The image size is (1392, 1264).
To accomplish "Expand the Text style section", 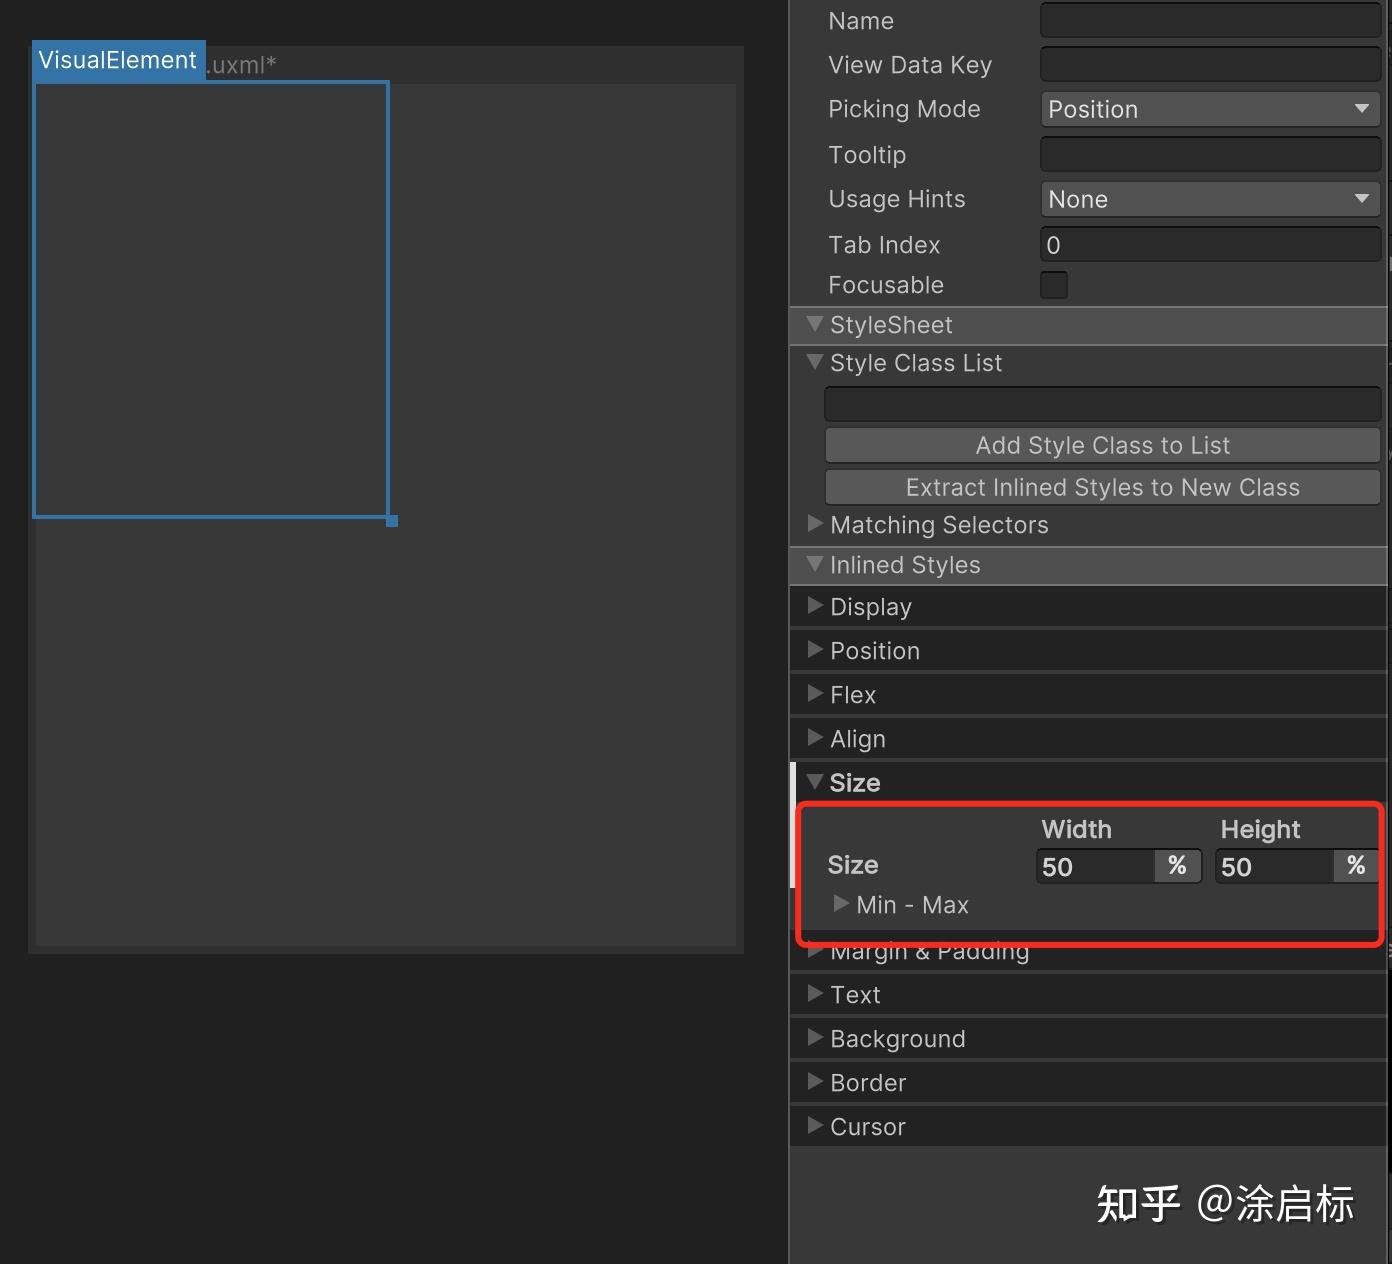I will tap(815, 994).
